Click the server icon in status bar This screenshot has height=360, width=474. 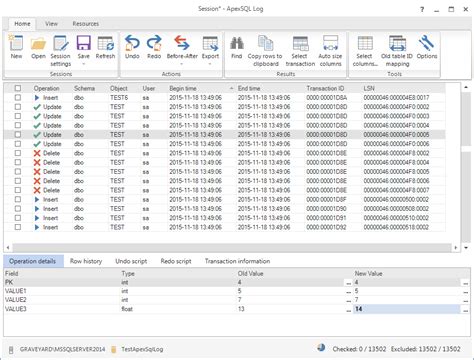[11, 349]
